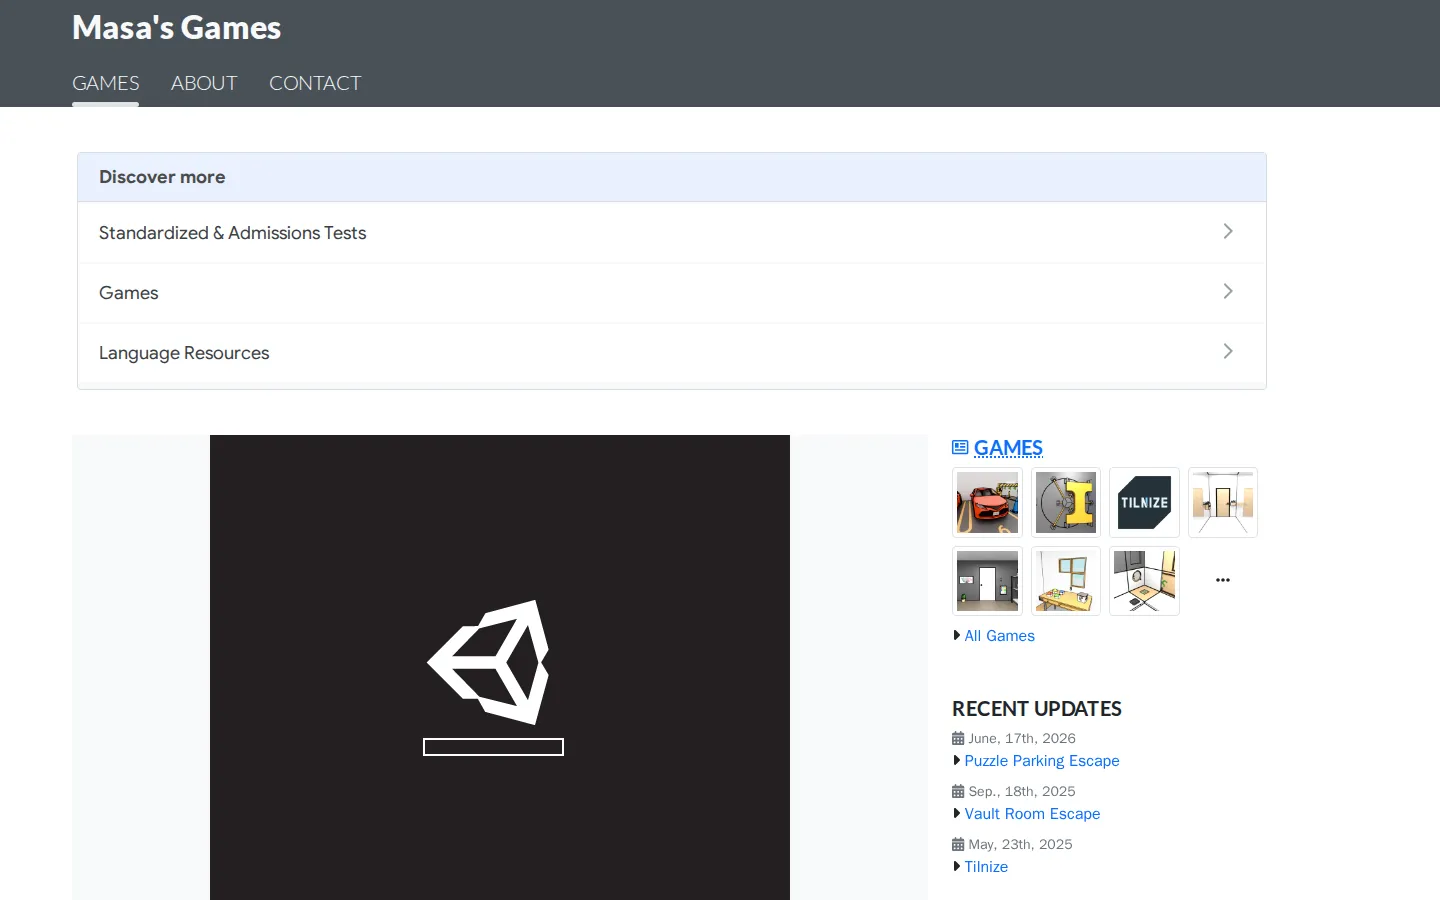Open the yellow table and window thumbnail
Screen dimensions: 1440x900
point(1066,581)
